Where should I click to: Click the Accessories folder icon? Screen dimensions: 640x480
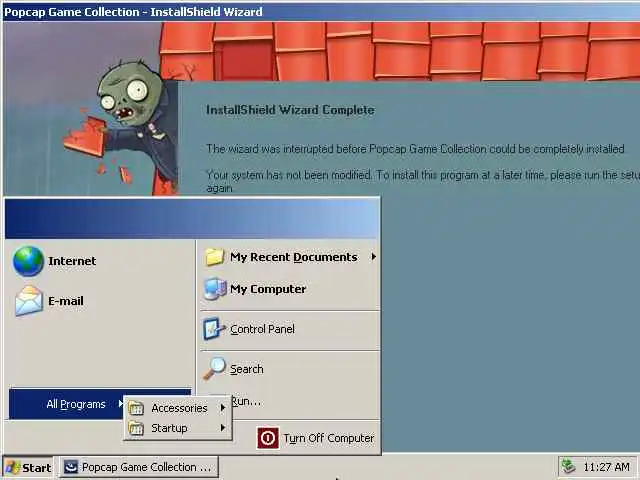pyautogui.click(x=136, y=408)
